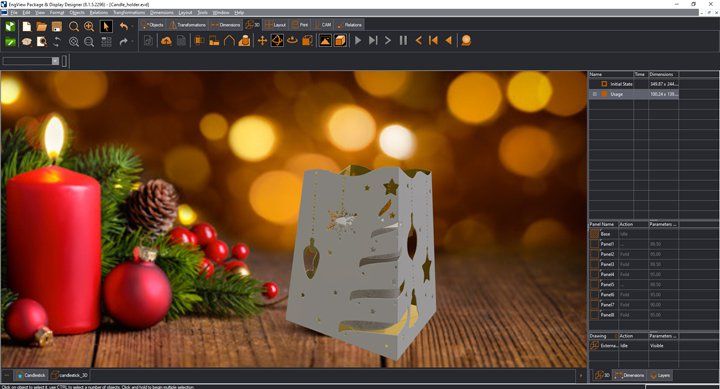This screenshot has width=720, height=389.
Task: Open the File menu
Action: pyautogui.click(x=14, y=12)
